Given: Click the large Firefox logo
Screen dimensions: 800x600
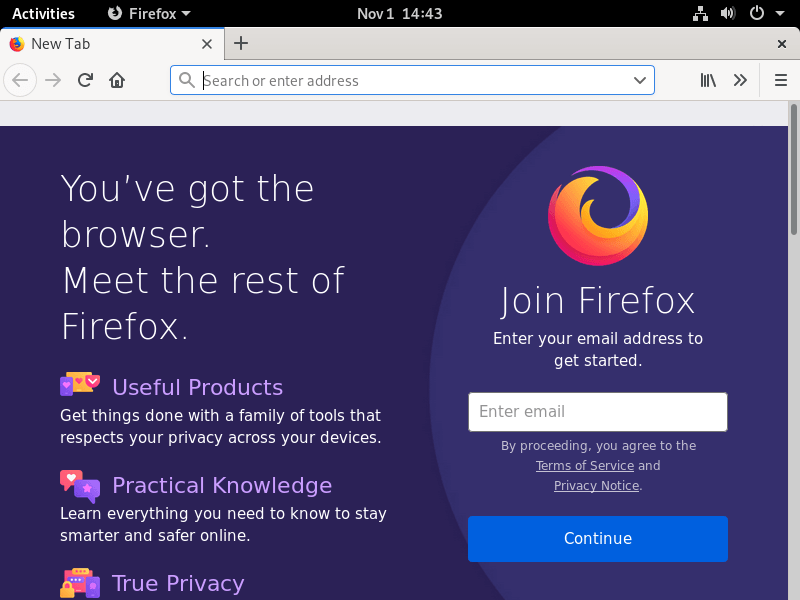Looking at the screenshot, I should coord(598,215).
